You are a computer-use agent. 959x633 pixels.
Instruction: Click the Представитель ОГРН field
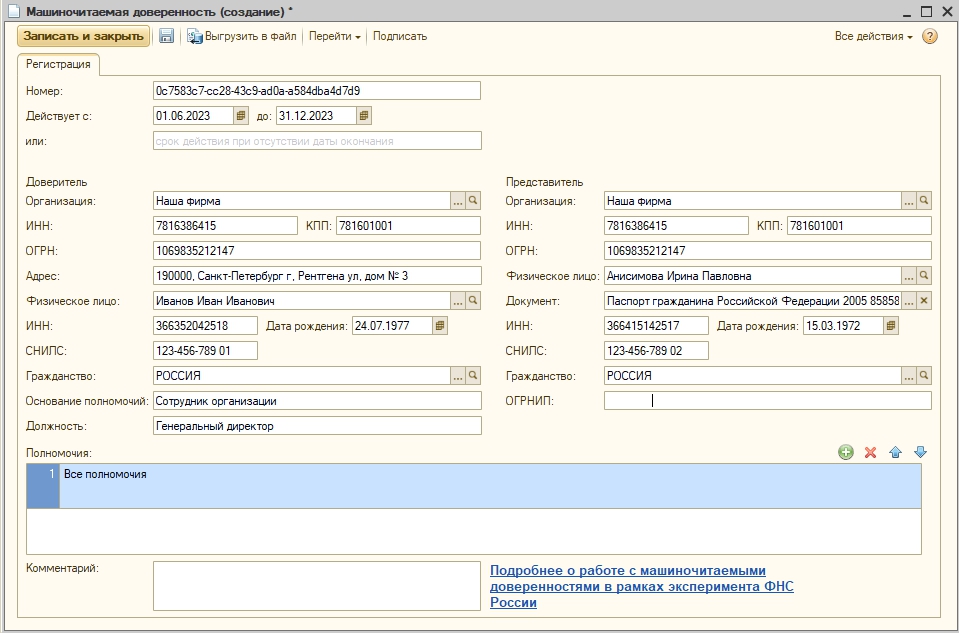click(768, 251)
